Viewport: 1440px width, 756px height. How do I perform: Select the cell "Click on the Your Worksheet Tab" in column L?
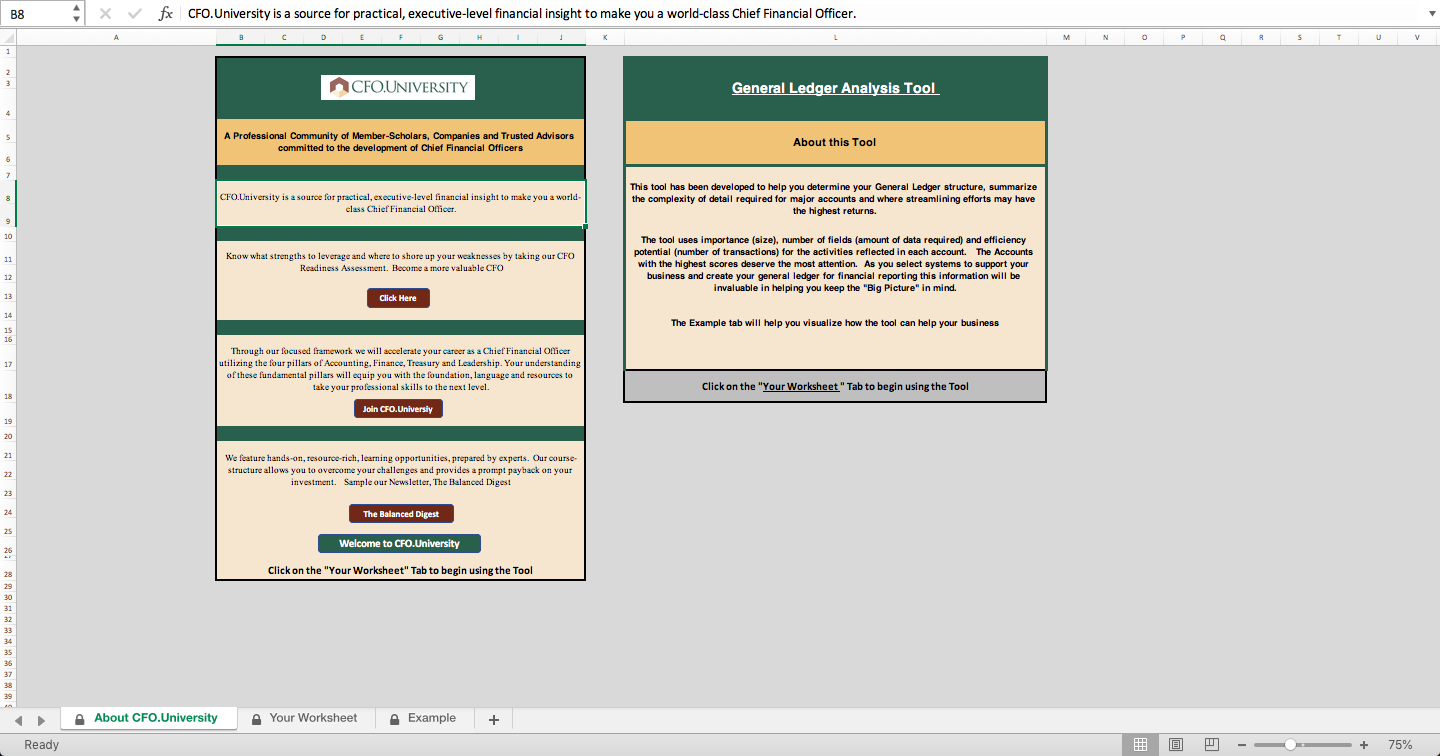[835, 386]
